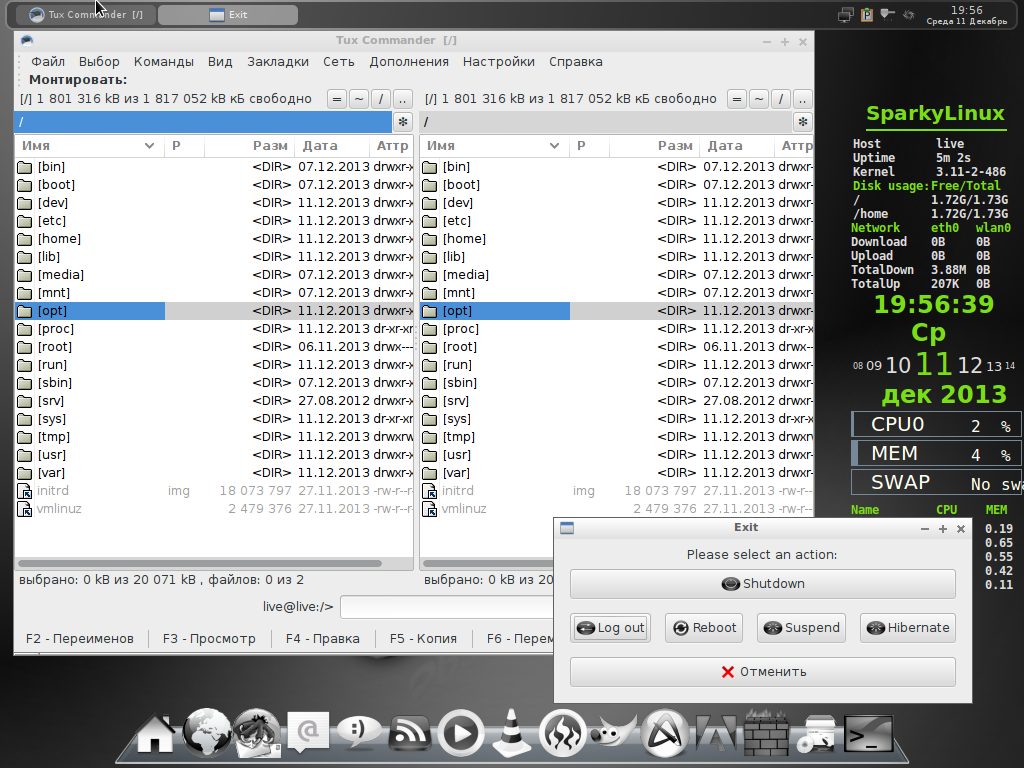Open the round stylized-A office dock icon
This screenshot has height=768, width=1024.
tap(664, 734)
